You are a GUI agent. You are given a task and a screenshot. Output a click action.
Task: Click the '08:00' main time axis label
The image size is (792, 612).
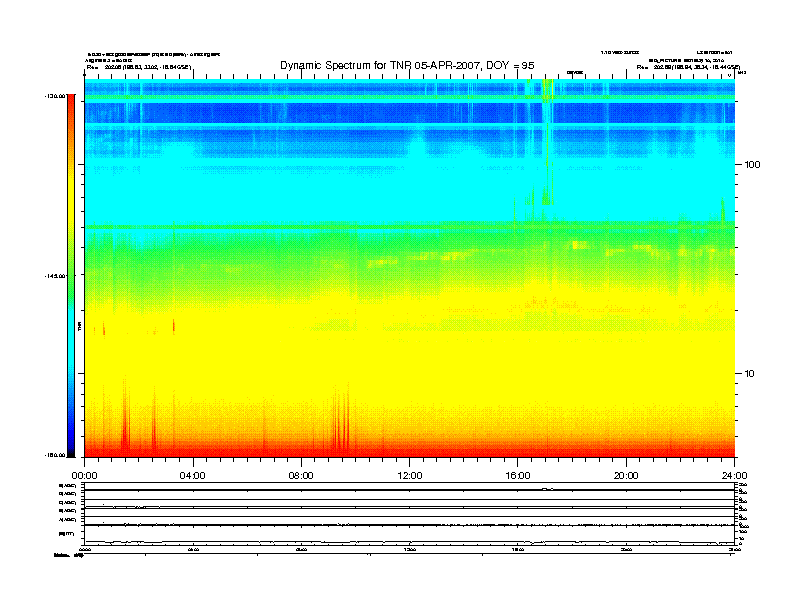(x=301, y=476)
